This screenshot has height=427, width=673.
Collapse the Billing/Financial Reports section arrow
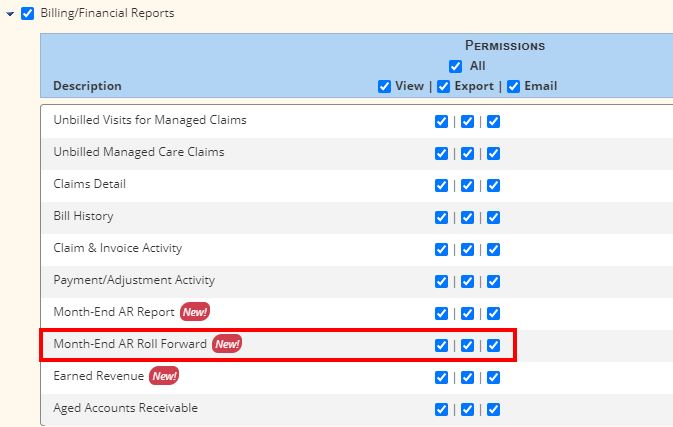tap(10, 14)
